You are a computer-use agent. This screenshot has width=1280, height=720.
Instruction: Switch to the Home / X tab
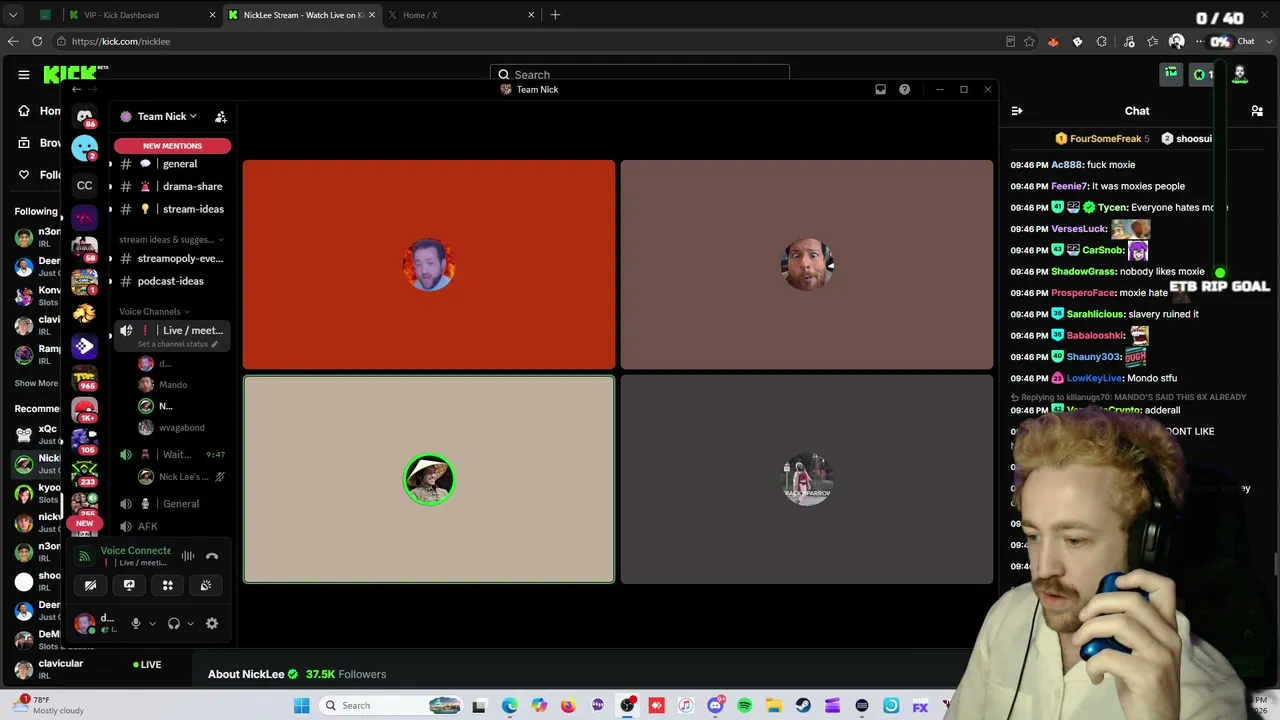pyautogui.click(x=460, y=15)
